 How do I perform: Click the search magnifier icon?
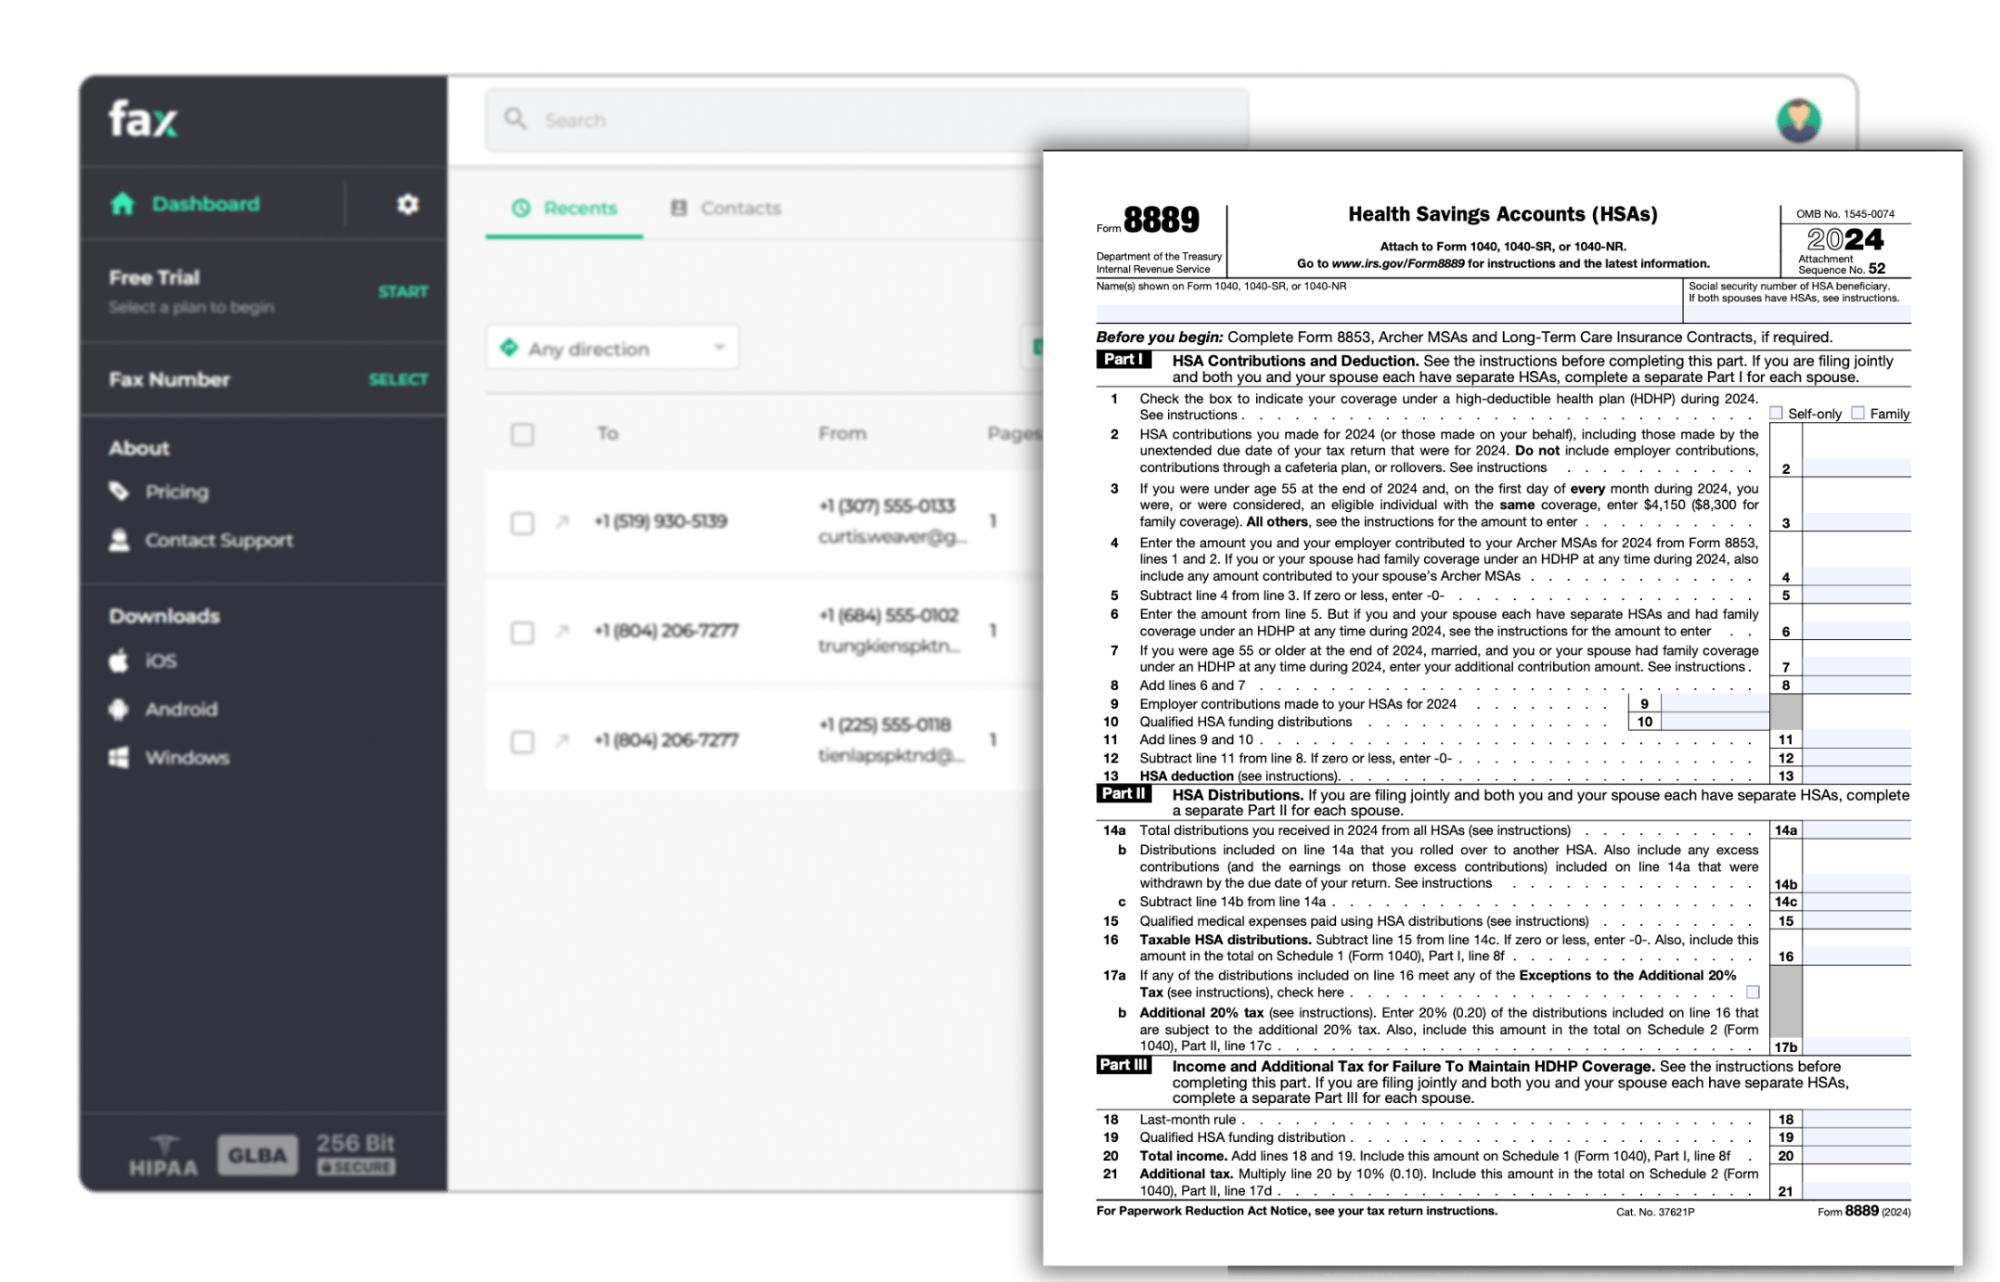(x=515, y=119)
